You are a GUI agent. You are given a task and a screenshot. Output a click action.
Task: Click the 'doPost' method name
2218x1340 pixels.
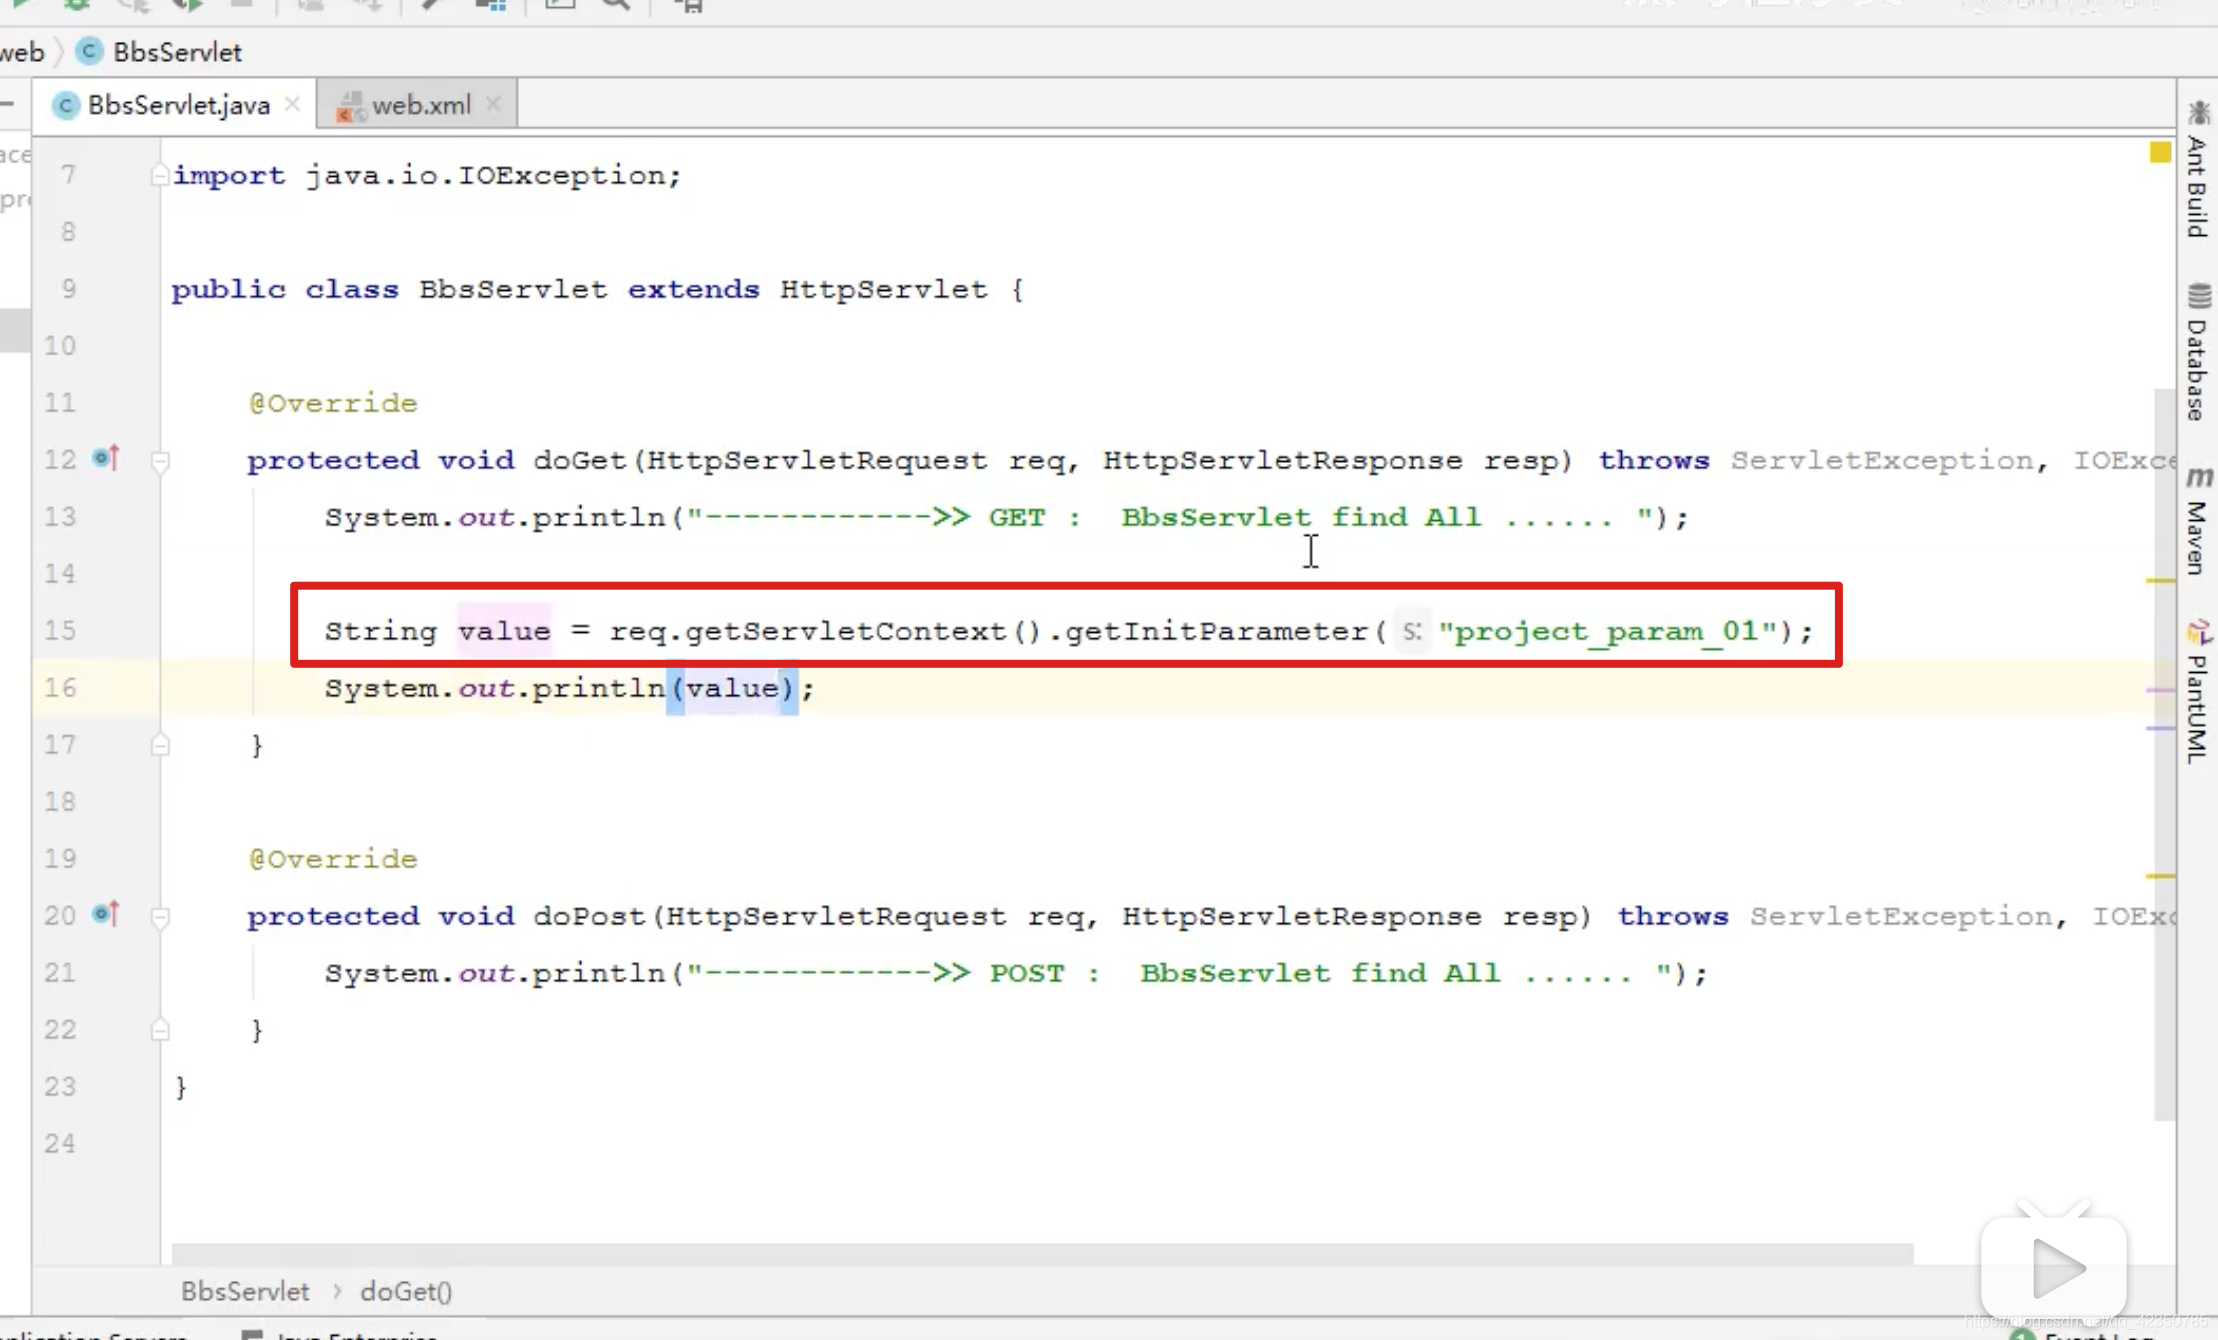tap(589, 916)
